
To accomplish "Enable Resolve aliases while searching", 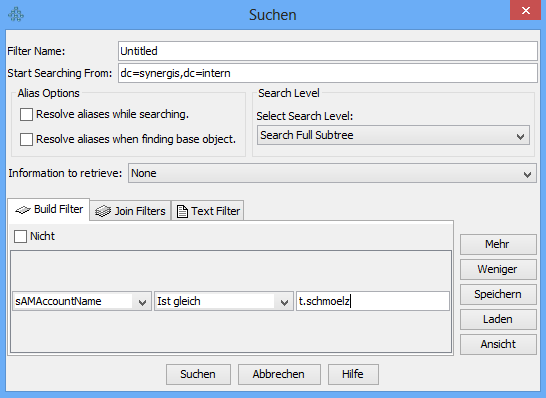I will click(26, 114).
